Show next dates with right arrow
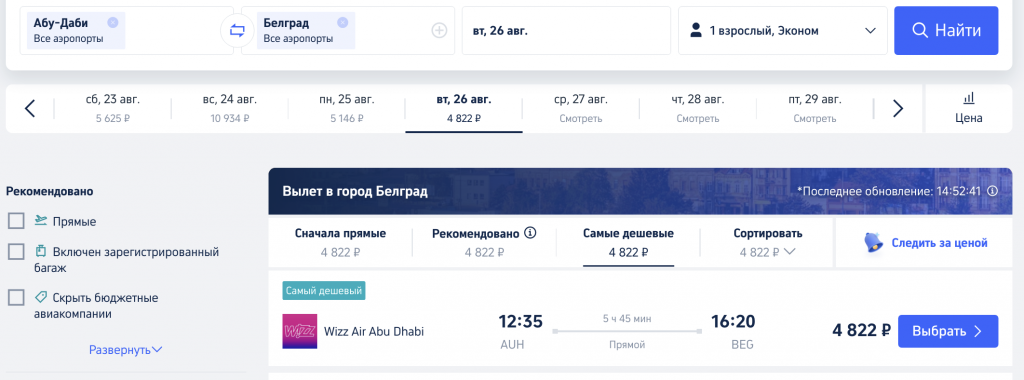The width and height of the screenshot is (1024, 380). pos(898,108)
